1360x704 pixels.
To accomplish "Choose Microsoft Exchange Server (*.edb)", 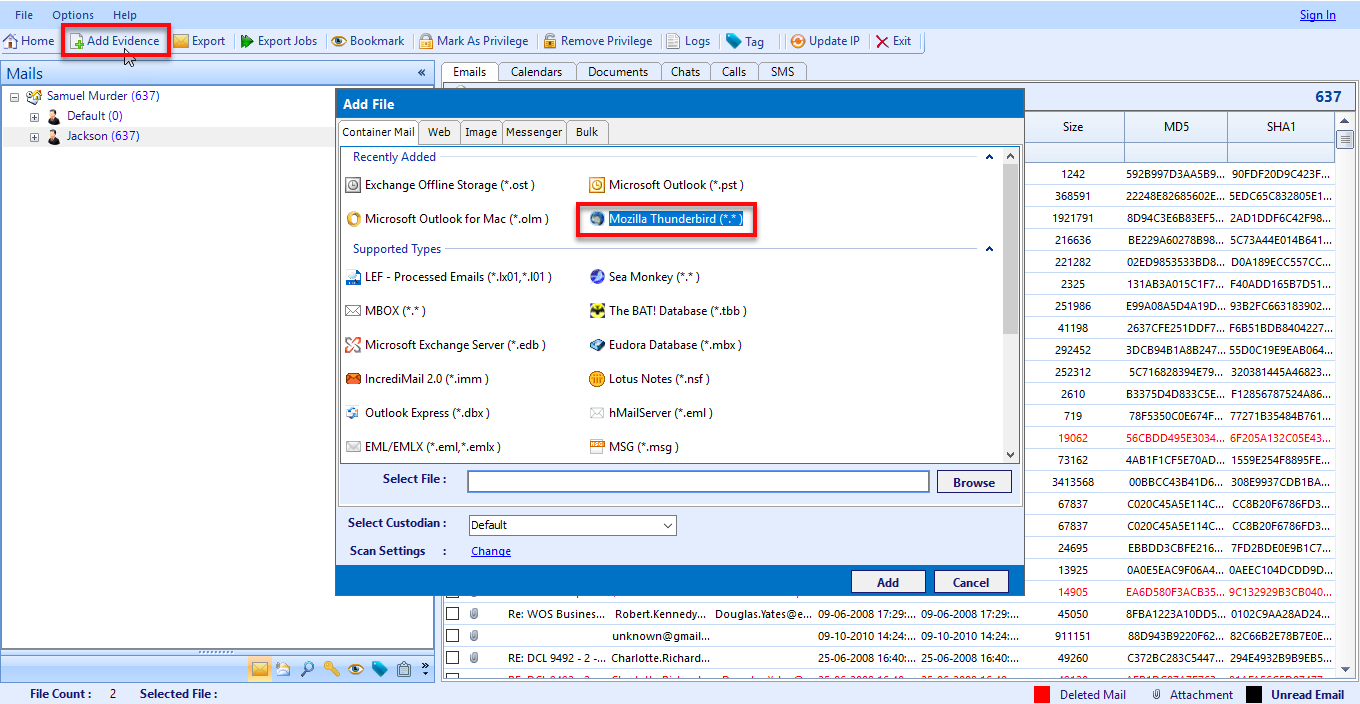I will 445,345.
